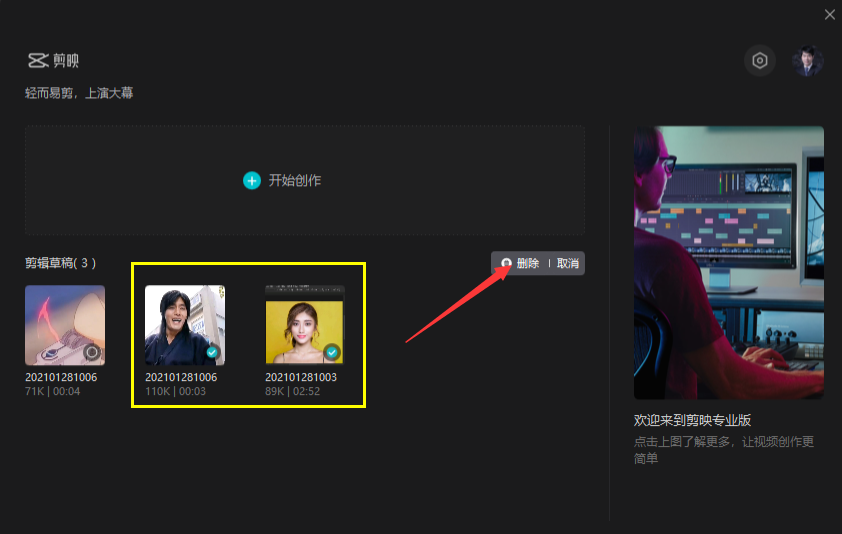Click the 剪辑草稿( 3 ) heading
Screen dimensions: 842x534
pos(61,263)
